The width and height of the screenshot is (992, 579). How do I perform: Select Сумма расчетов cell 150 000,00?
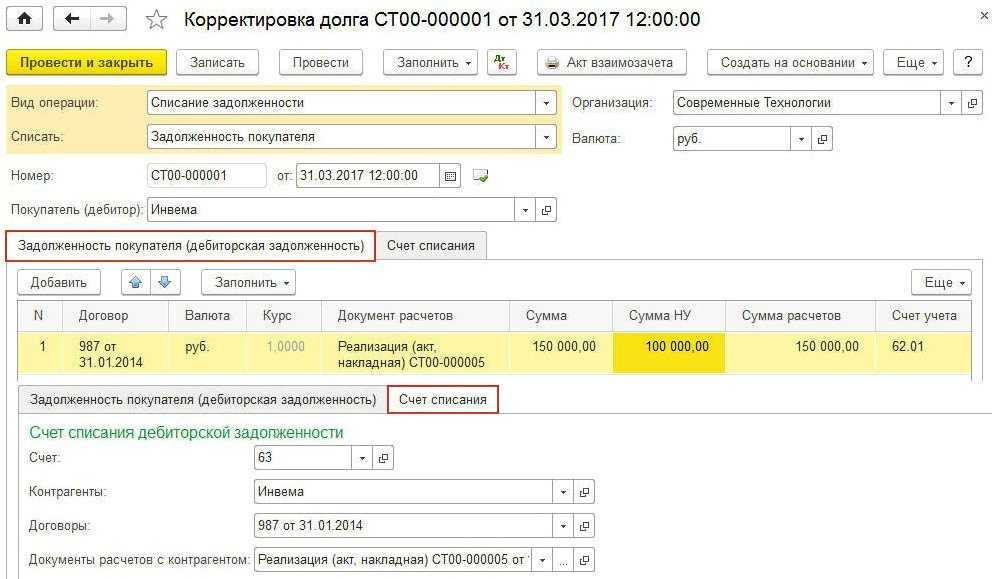pyautogui.click(x=800, y=353)
